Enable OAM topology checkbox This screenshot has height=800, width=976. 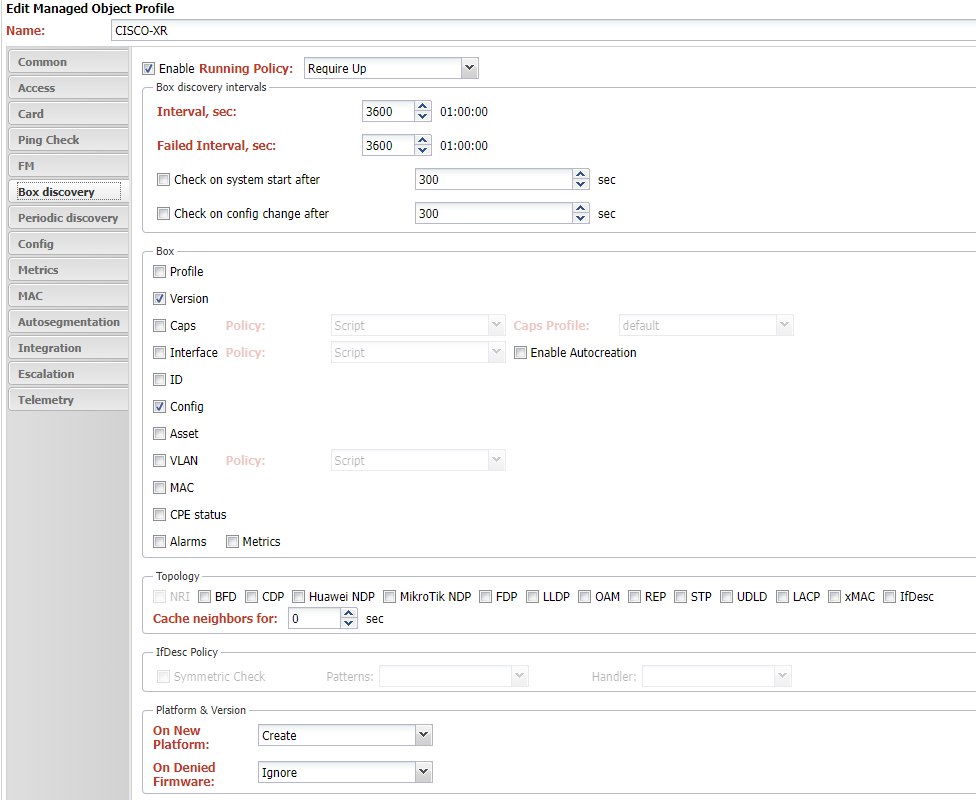click(584, 596)
